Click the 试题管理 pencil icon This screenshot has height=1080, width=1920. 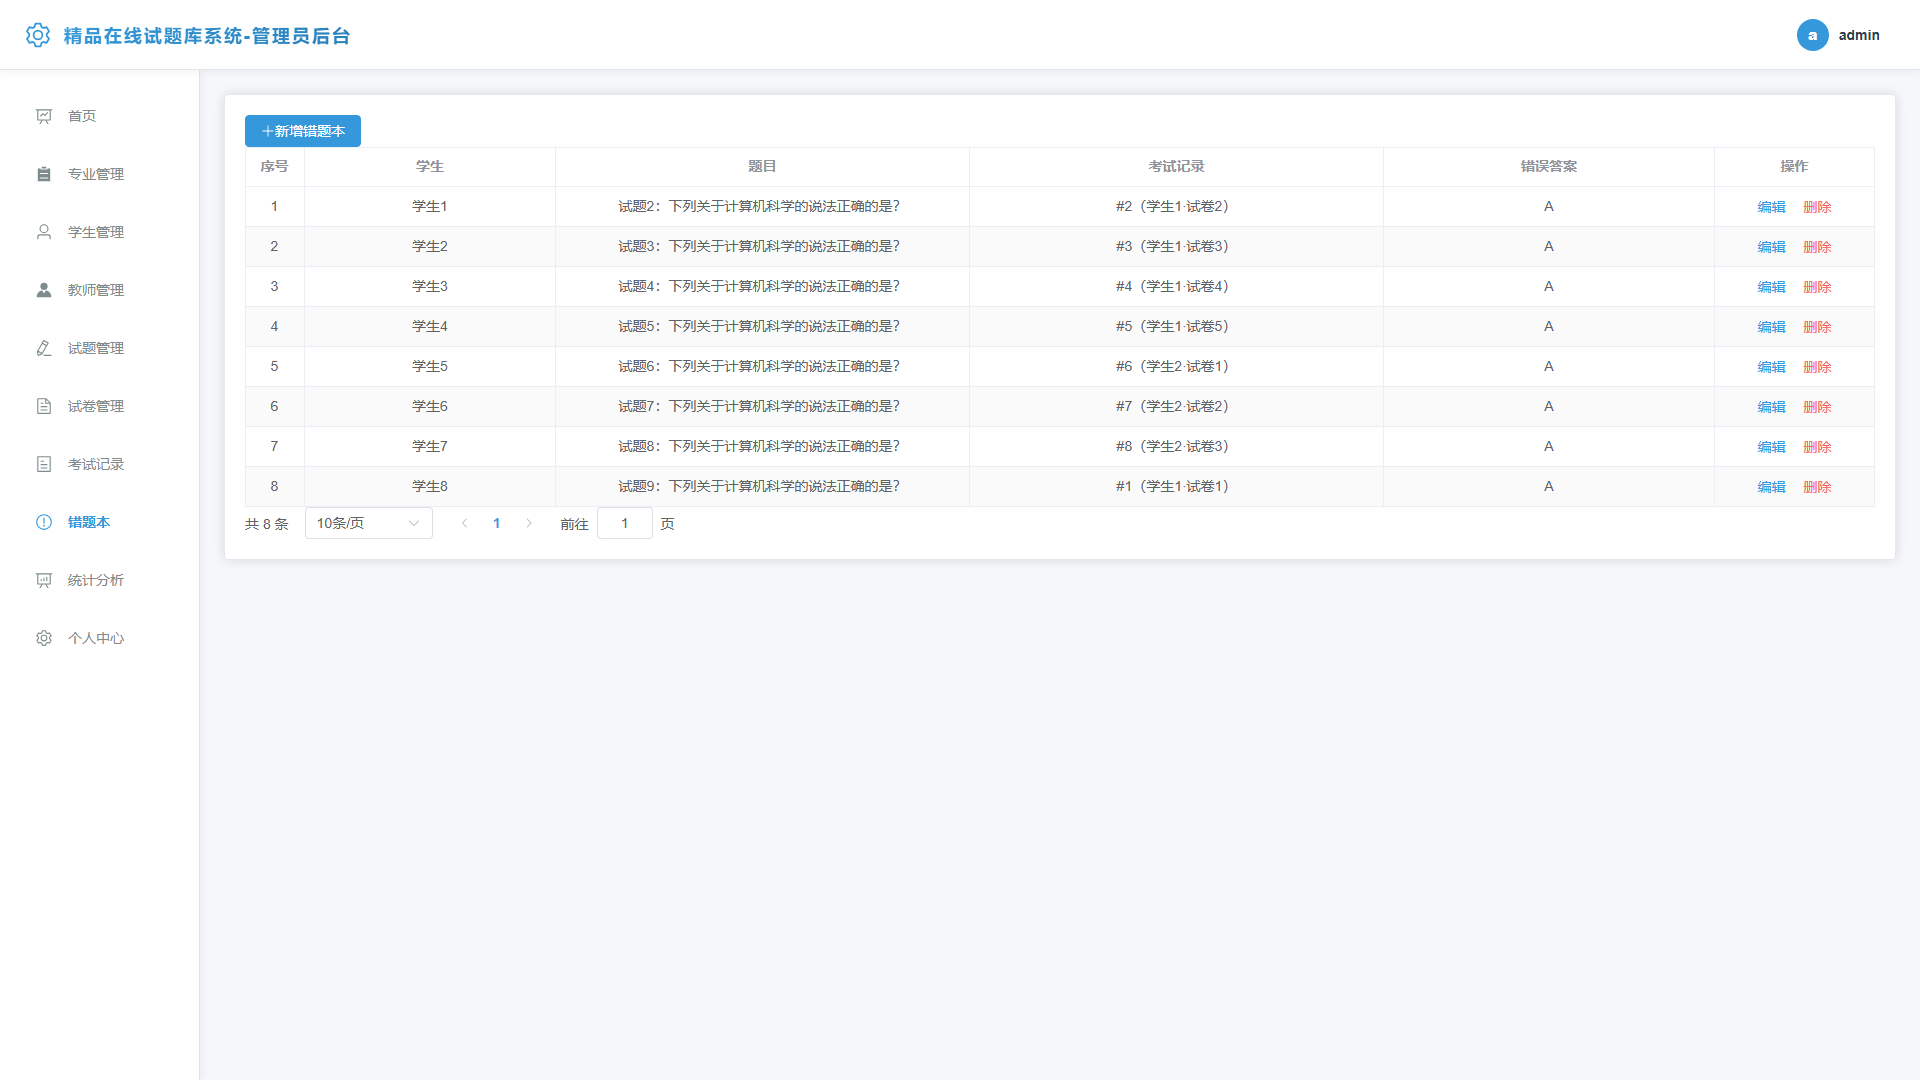tap(44, 348)
